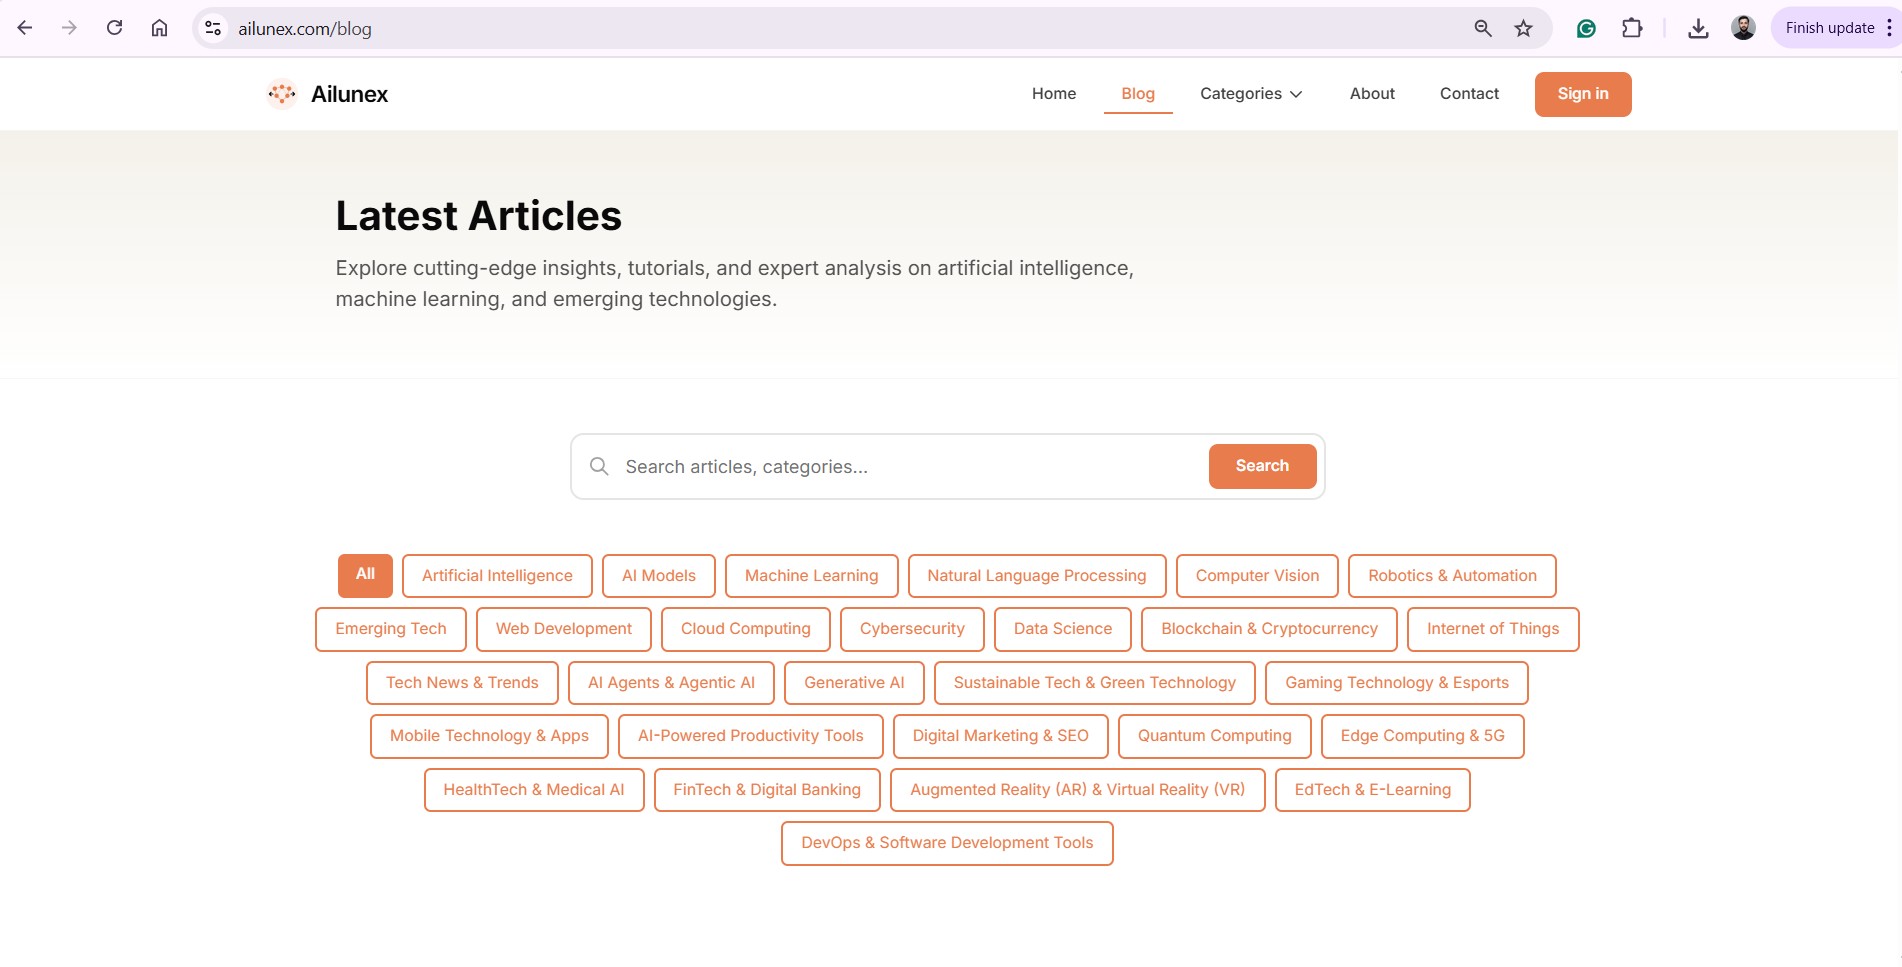
Task: Open the browser extensions puzzle icon
Action: point(1632,28)
